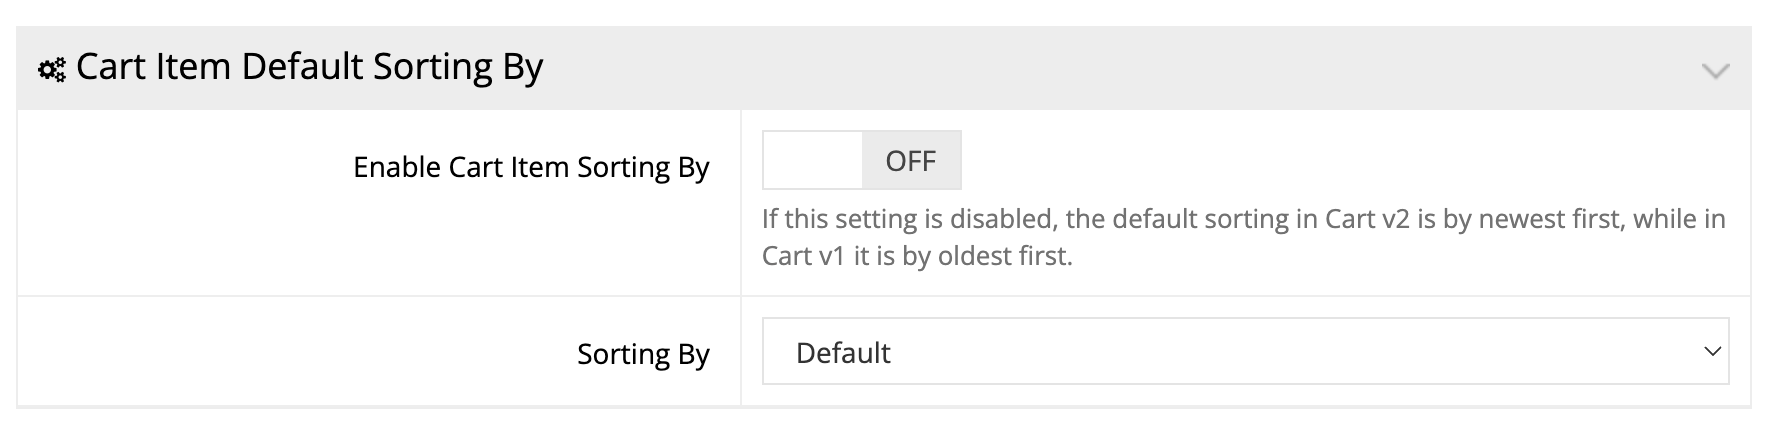
Task: Click the Sorting By combo box field
Action: [1244, 352]
